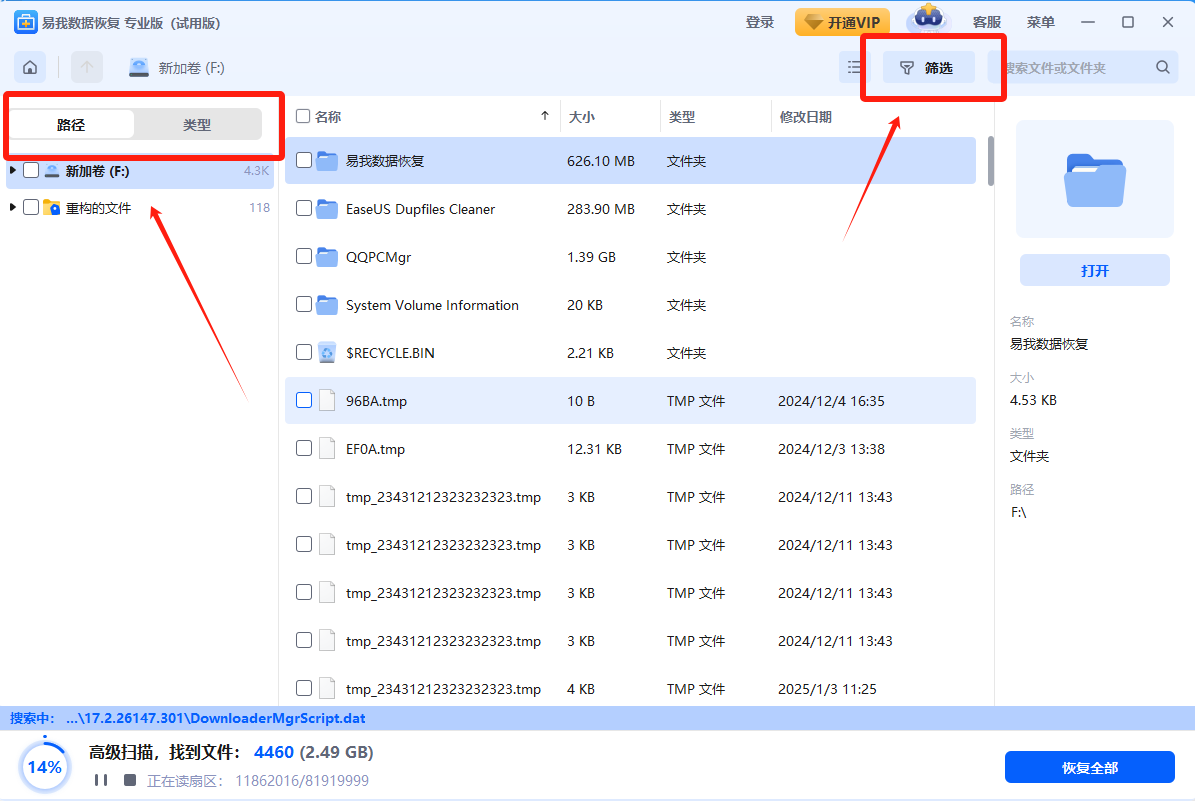Viewport: 1195px width, 801px height.
Task: Click the $RECYCLE.BIN recycle icon
Action: coord(327,353)
